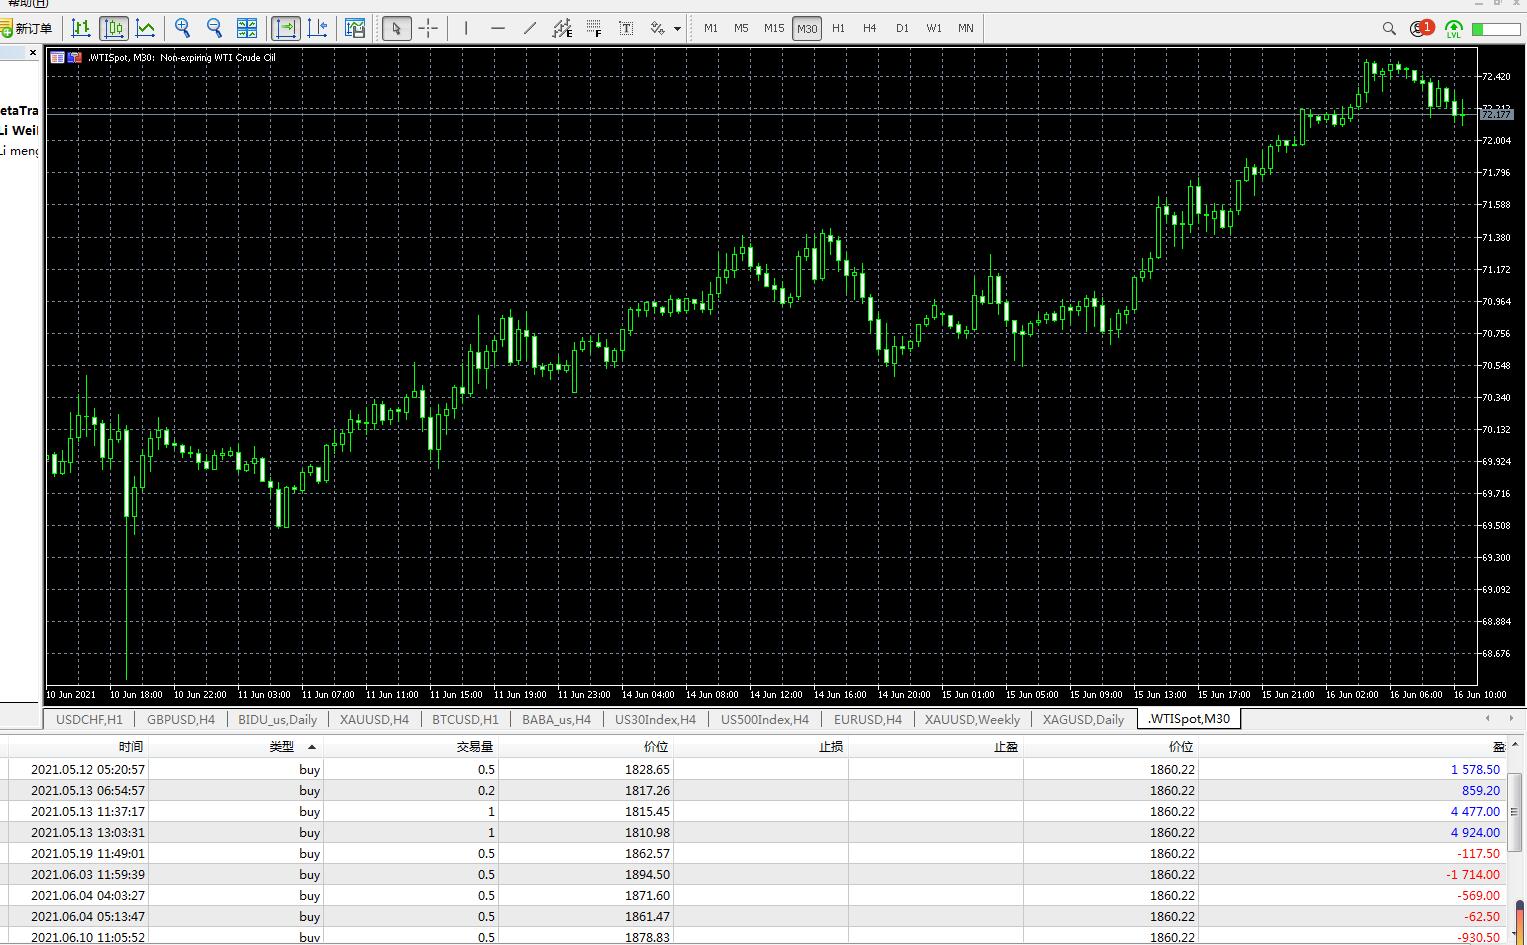Sort by 类型 column header arrow
The image size is (1527, 945).
[311, 747]
